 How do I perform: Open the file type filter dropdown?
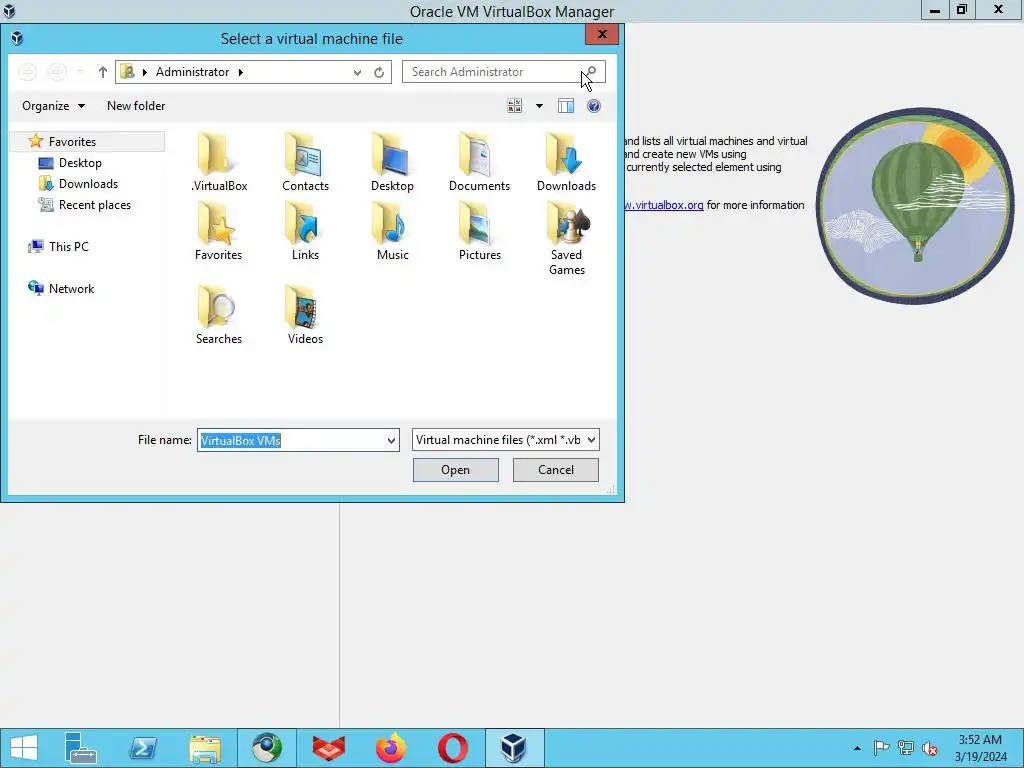click(591, 440)
